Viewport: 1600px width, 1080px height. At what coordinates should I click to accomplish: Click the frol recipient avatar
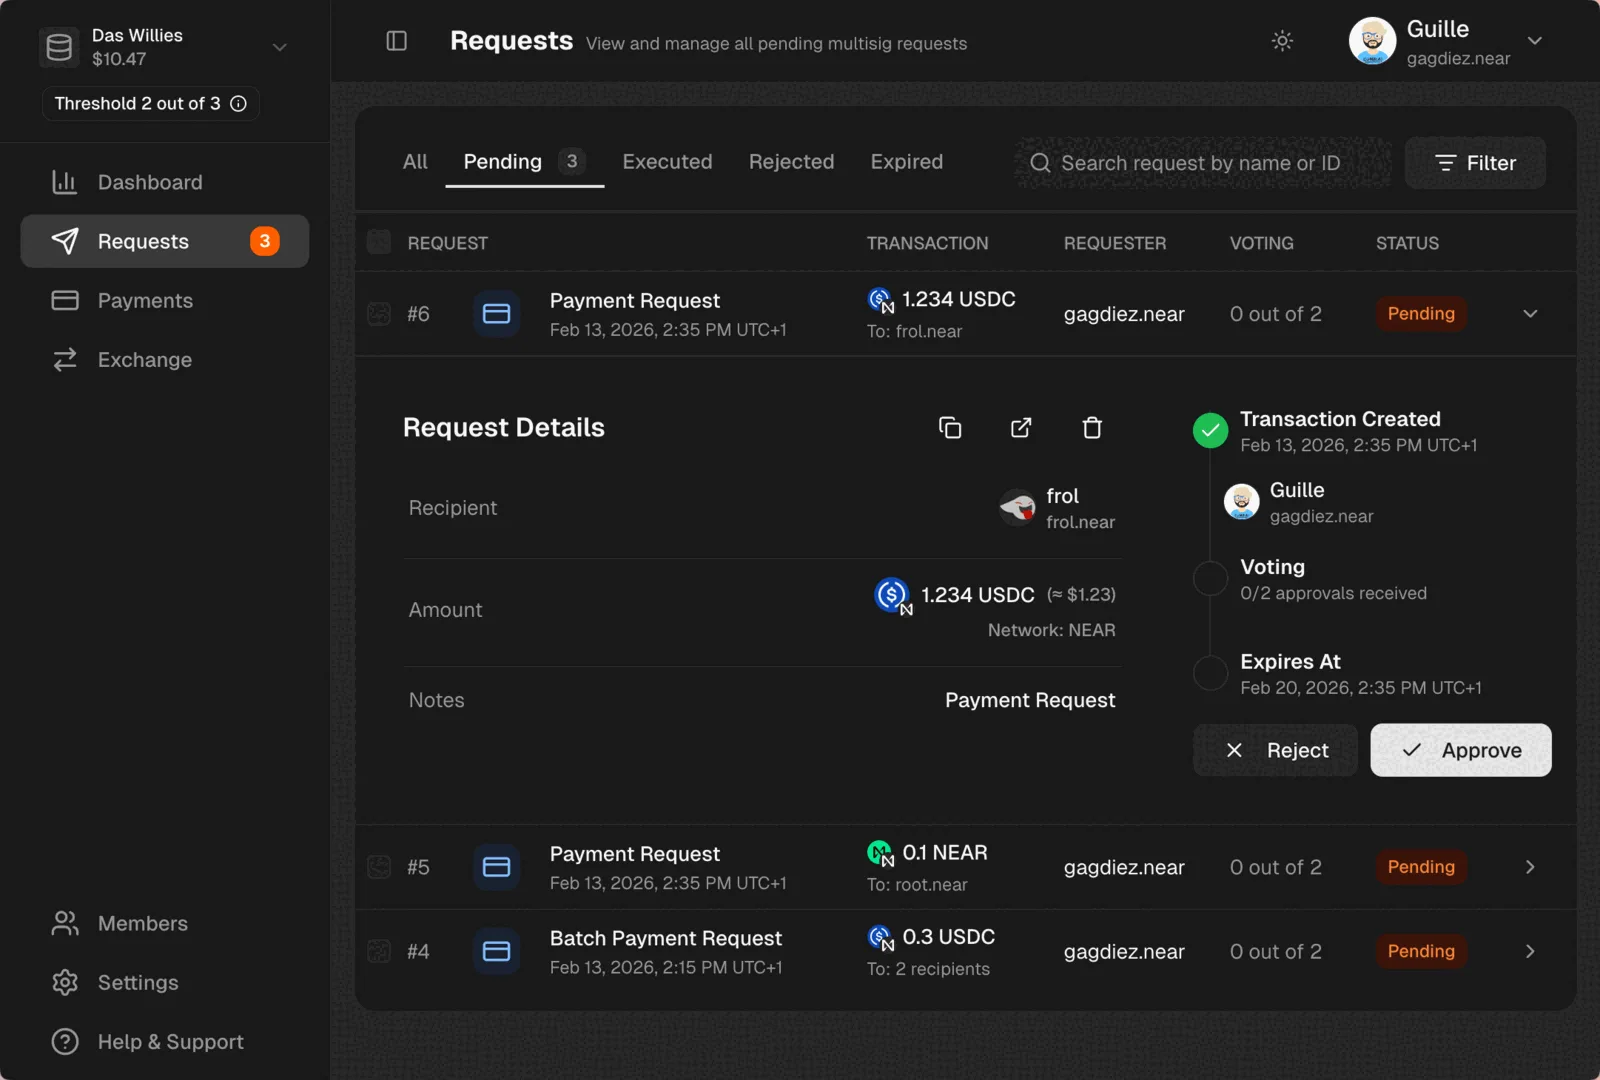point(1018,508)
